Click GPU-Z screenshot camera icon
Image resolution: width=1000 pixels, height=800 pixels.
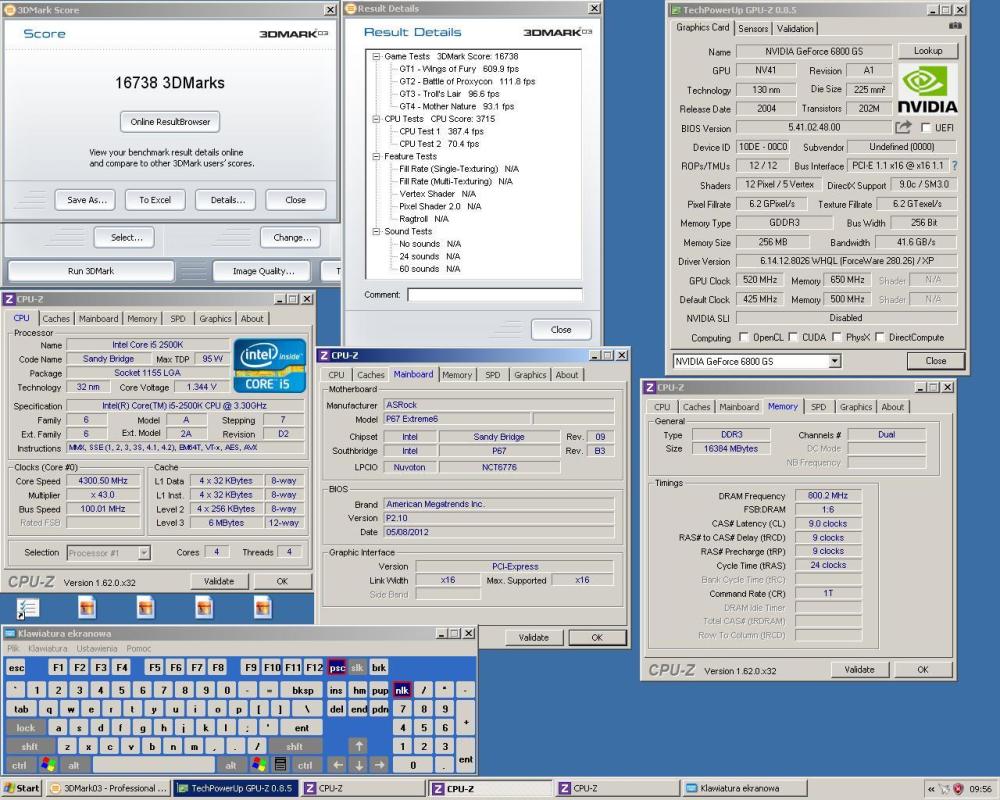(955, 26)
